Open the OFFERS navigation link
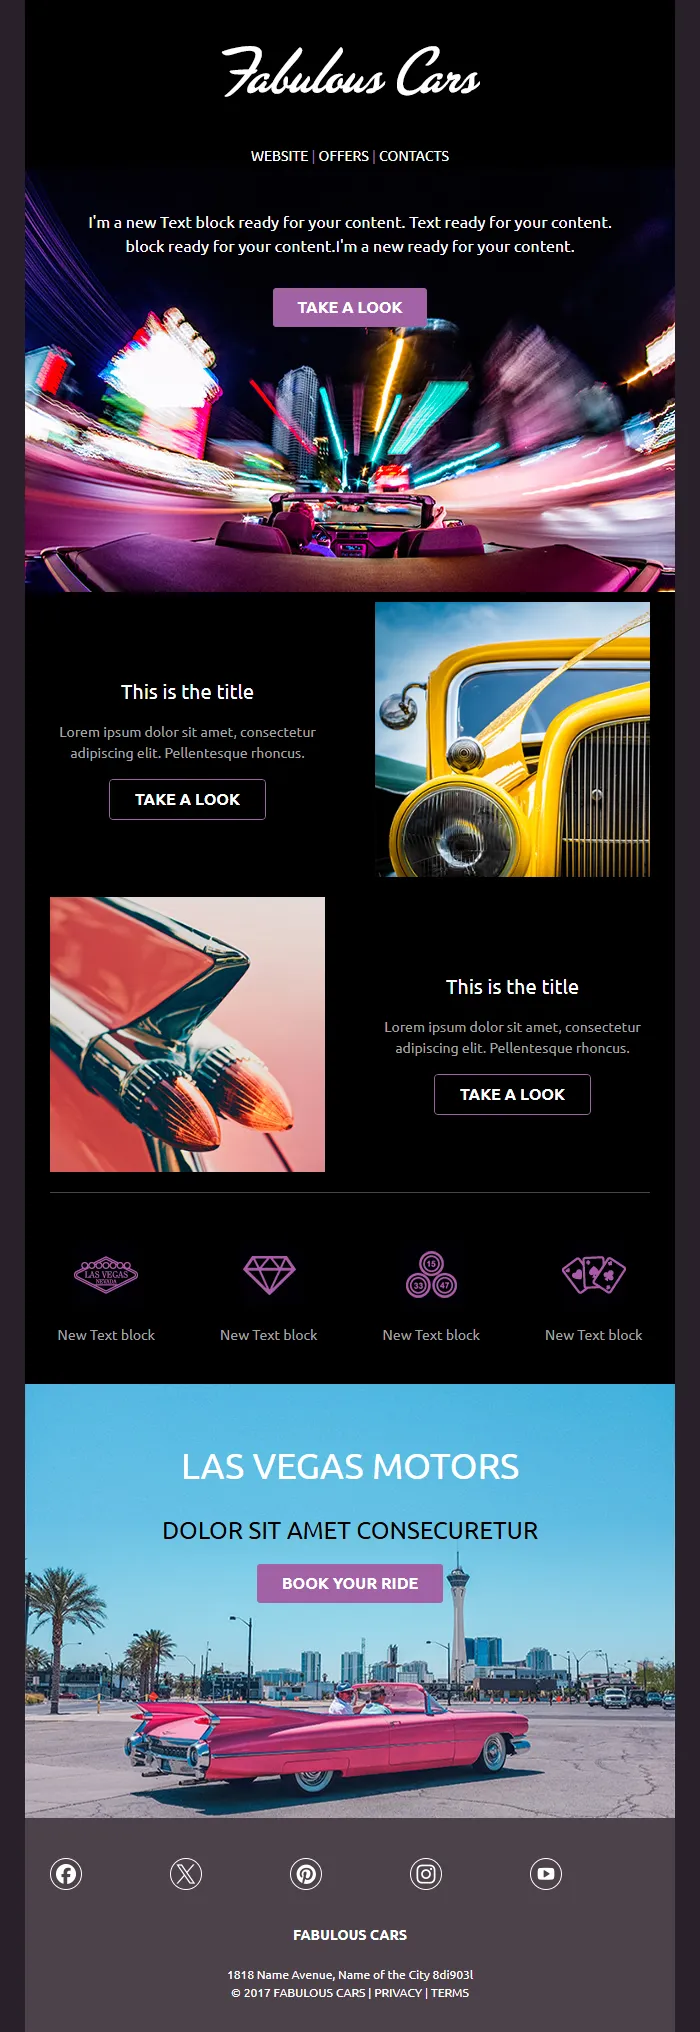Image resolution: width=700 pixels, height=2032 pixels. coord(343,156)
